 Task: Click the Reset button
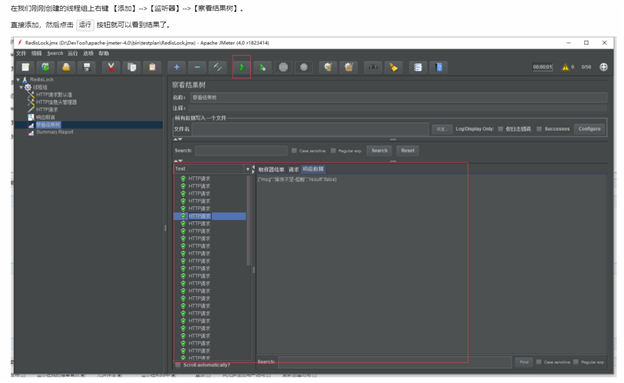click(408, 150)
